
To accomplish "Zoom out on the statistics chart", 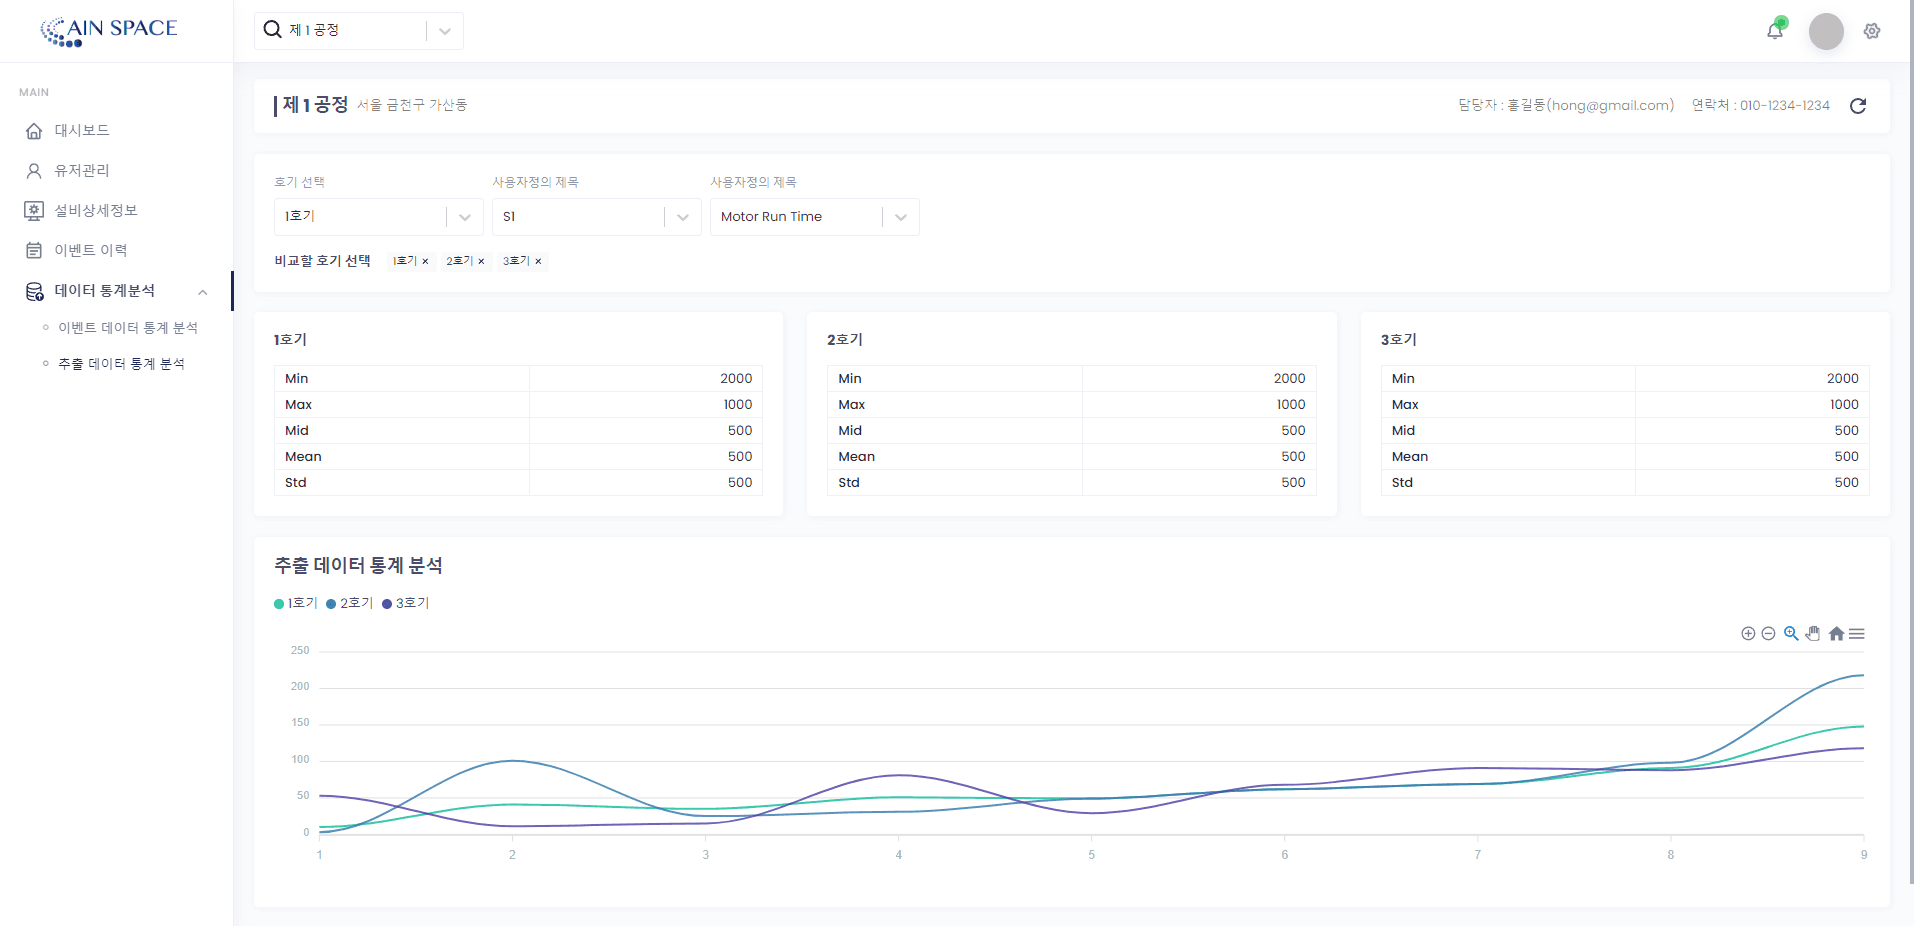I will tap(1768, 633).
